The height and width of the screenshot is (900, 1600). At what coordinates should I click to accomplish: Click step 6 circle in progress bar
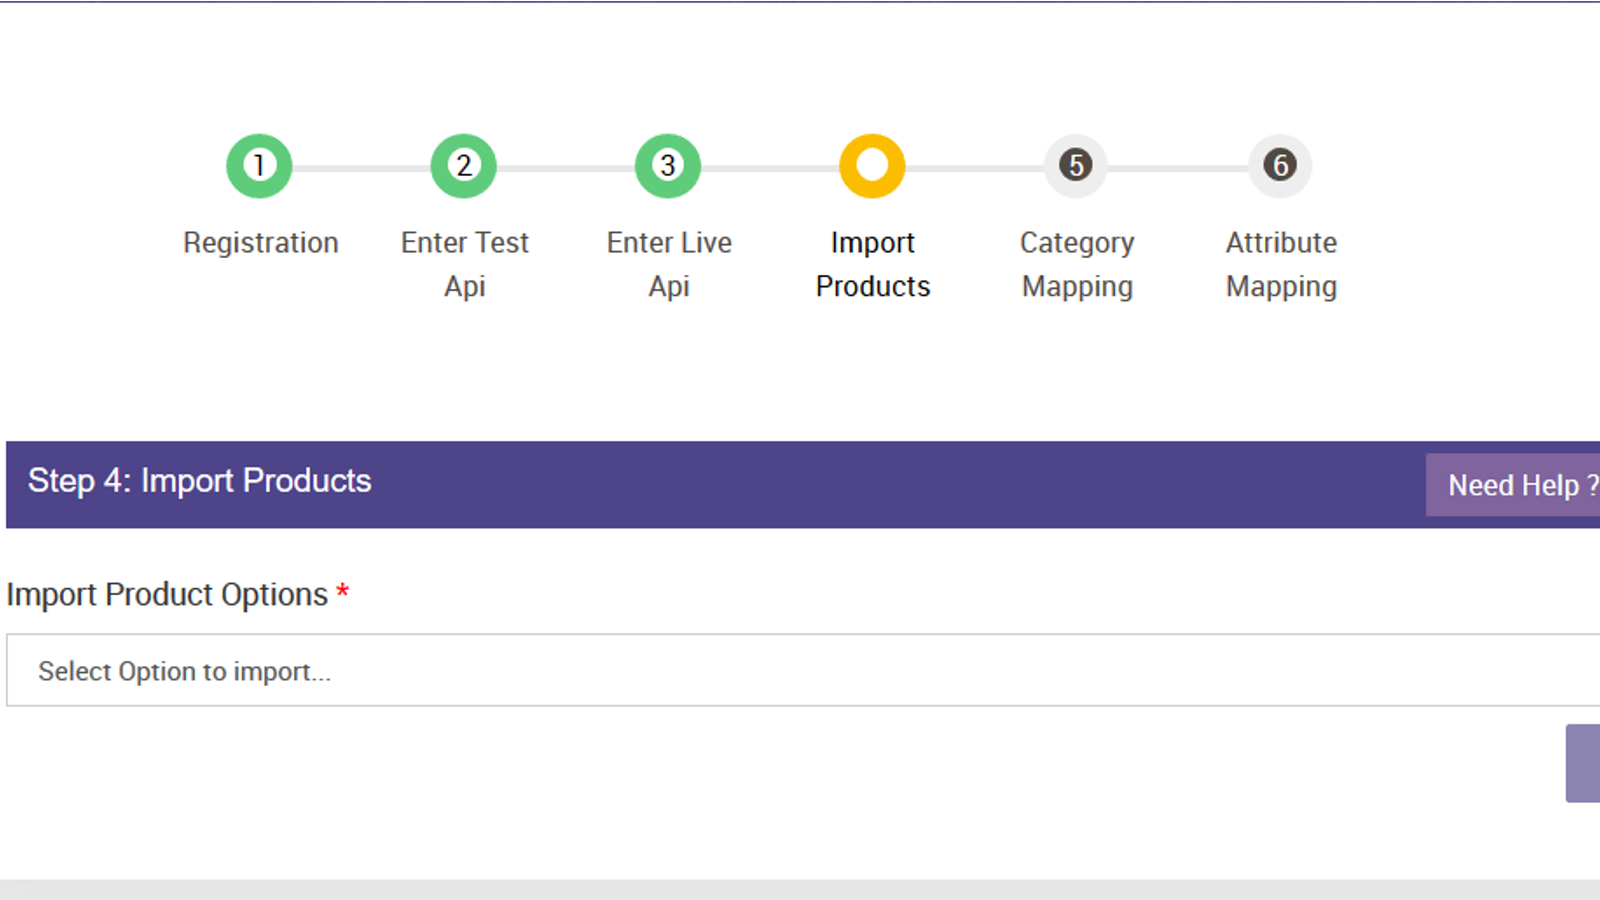(x=1280, y=165)
